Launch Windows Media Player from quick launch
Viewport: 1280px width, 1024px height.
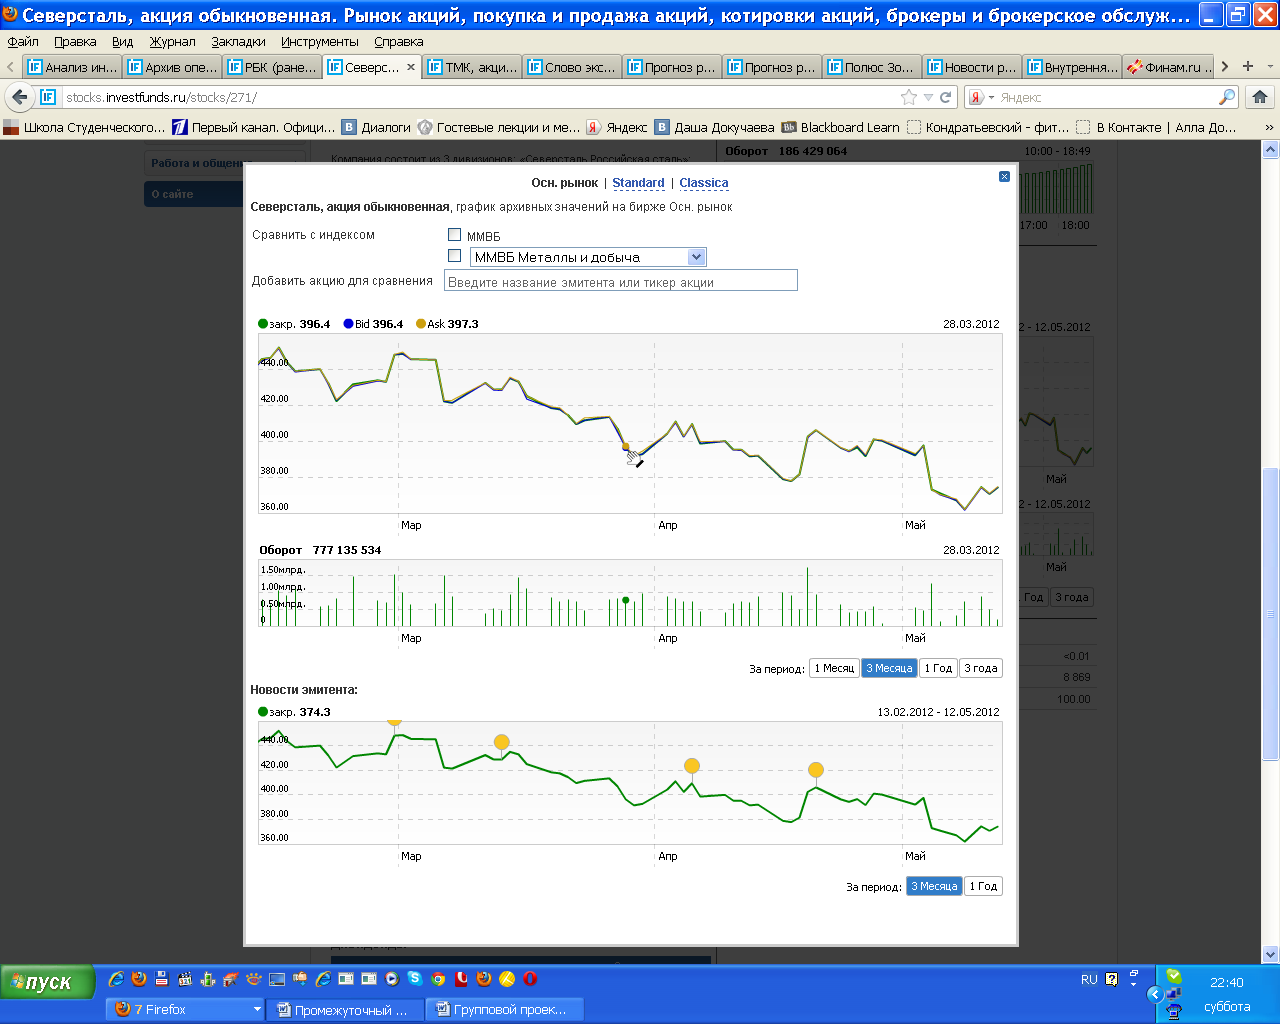[392, 979]
